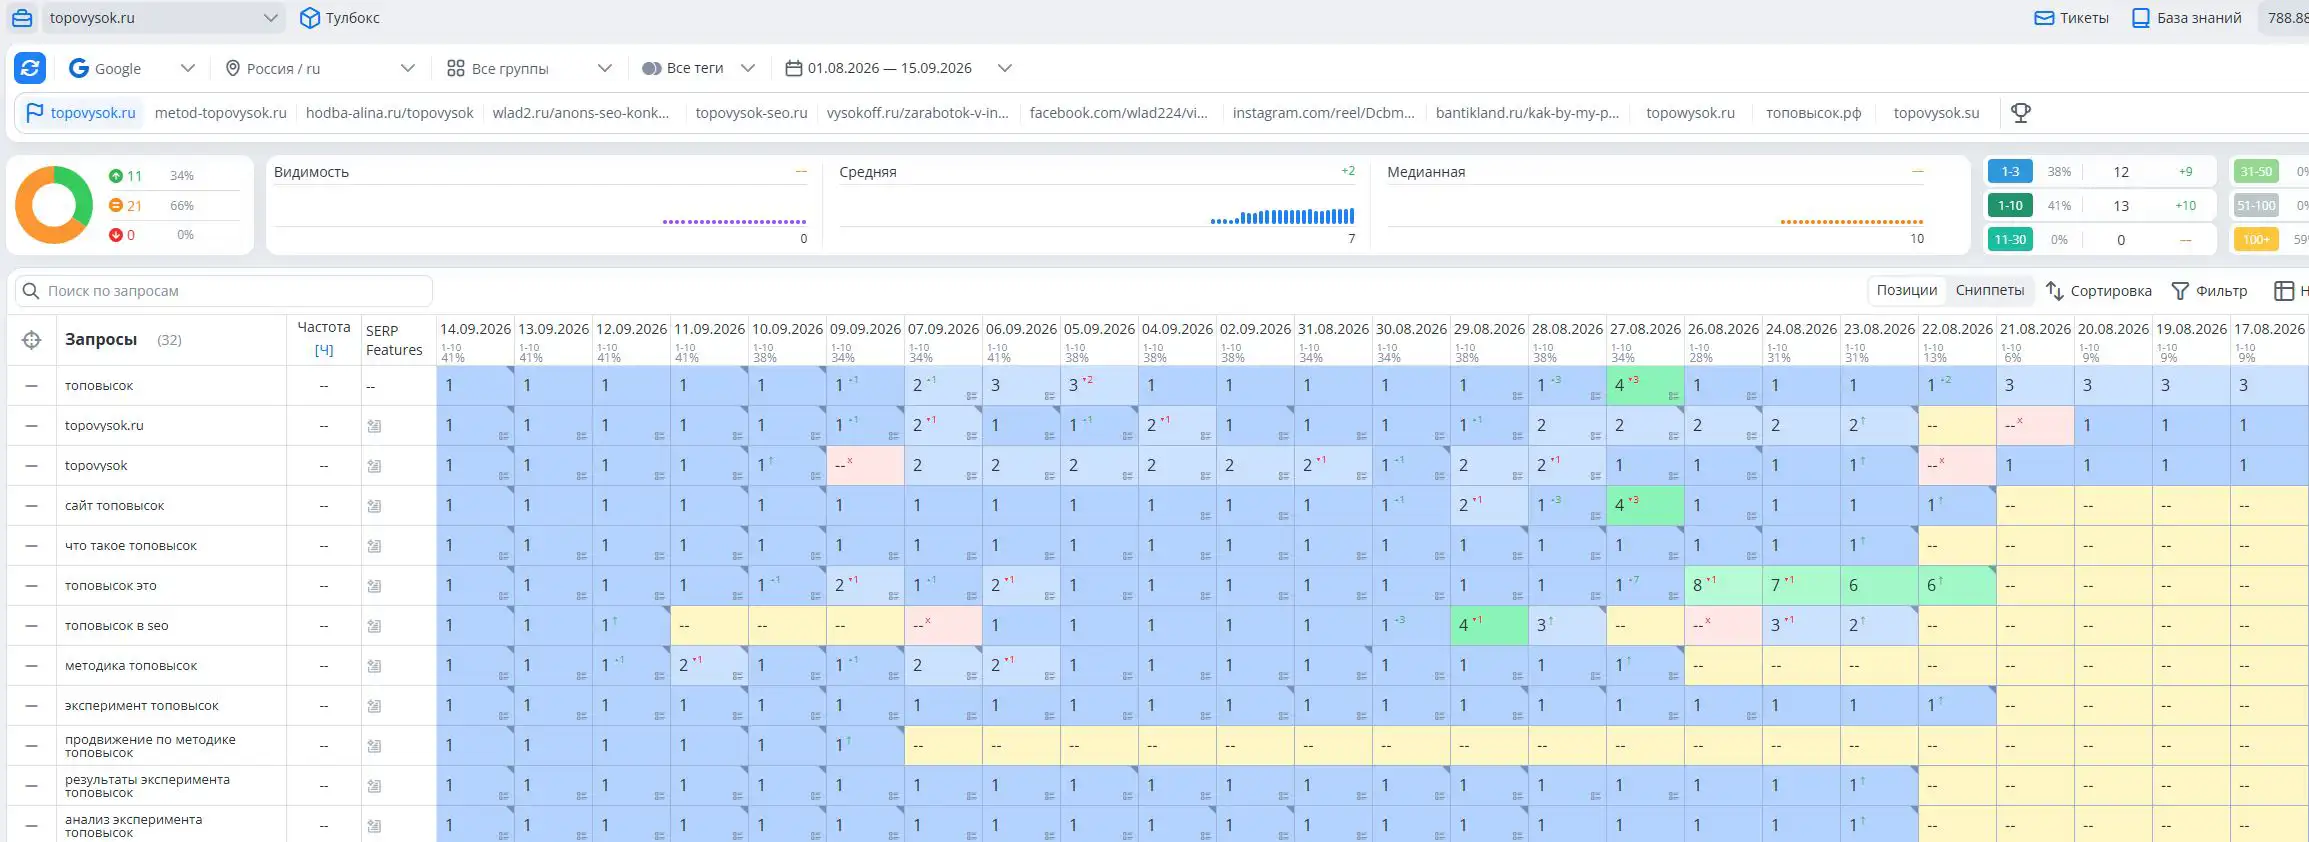
Task: Click the 100+ yellow position badge
Action: point(2256,240)
